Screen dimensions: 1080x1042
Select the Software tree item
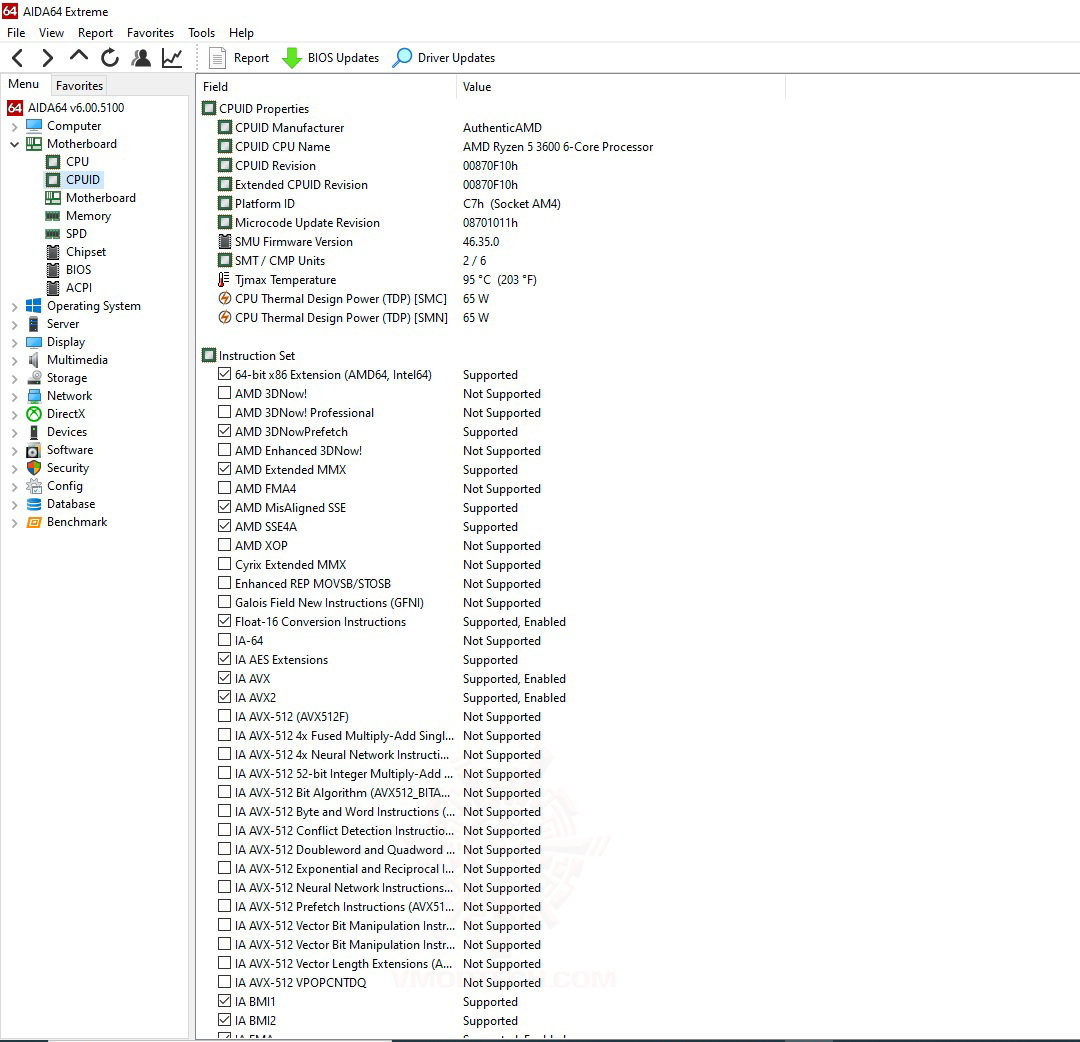click(70, 450)
